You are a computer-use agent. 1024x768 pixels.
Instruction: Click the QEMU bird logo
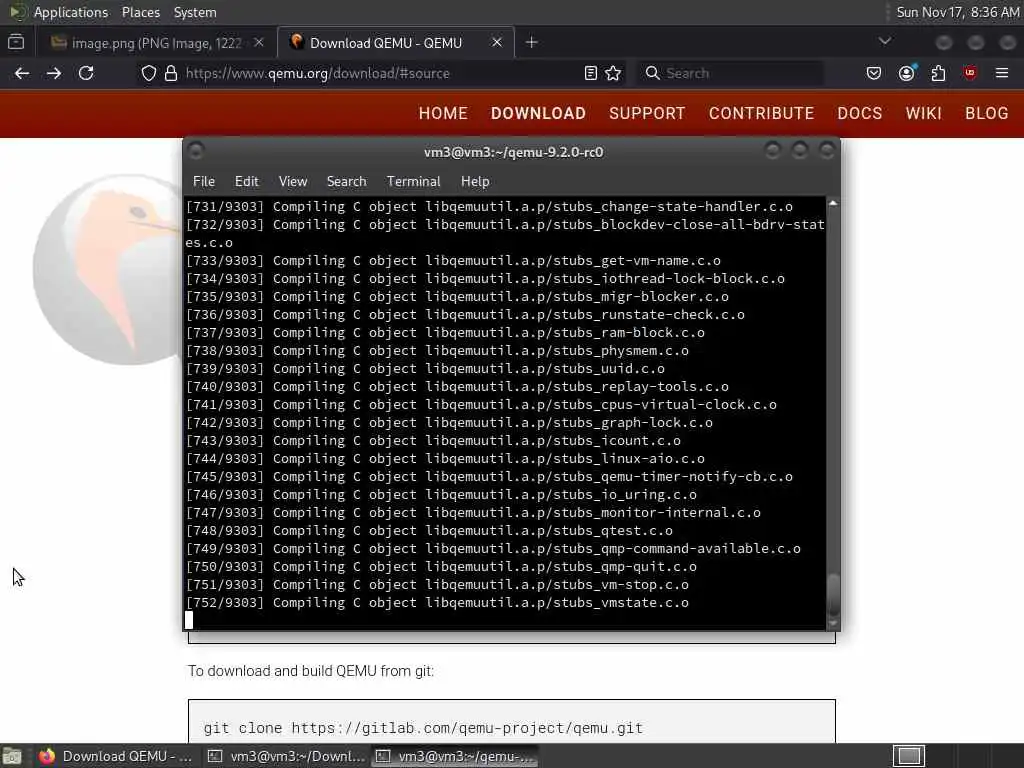point(108,269)
